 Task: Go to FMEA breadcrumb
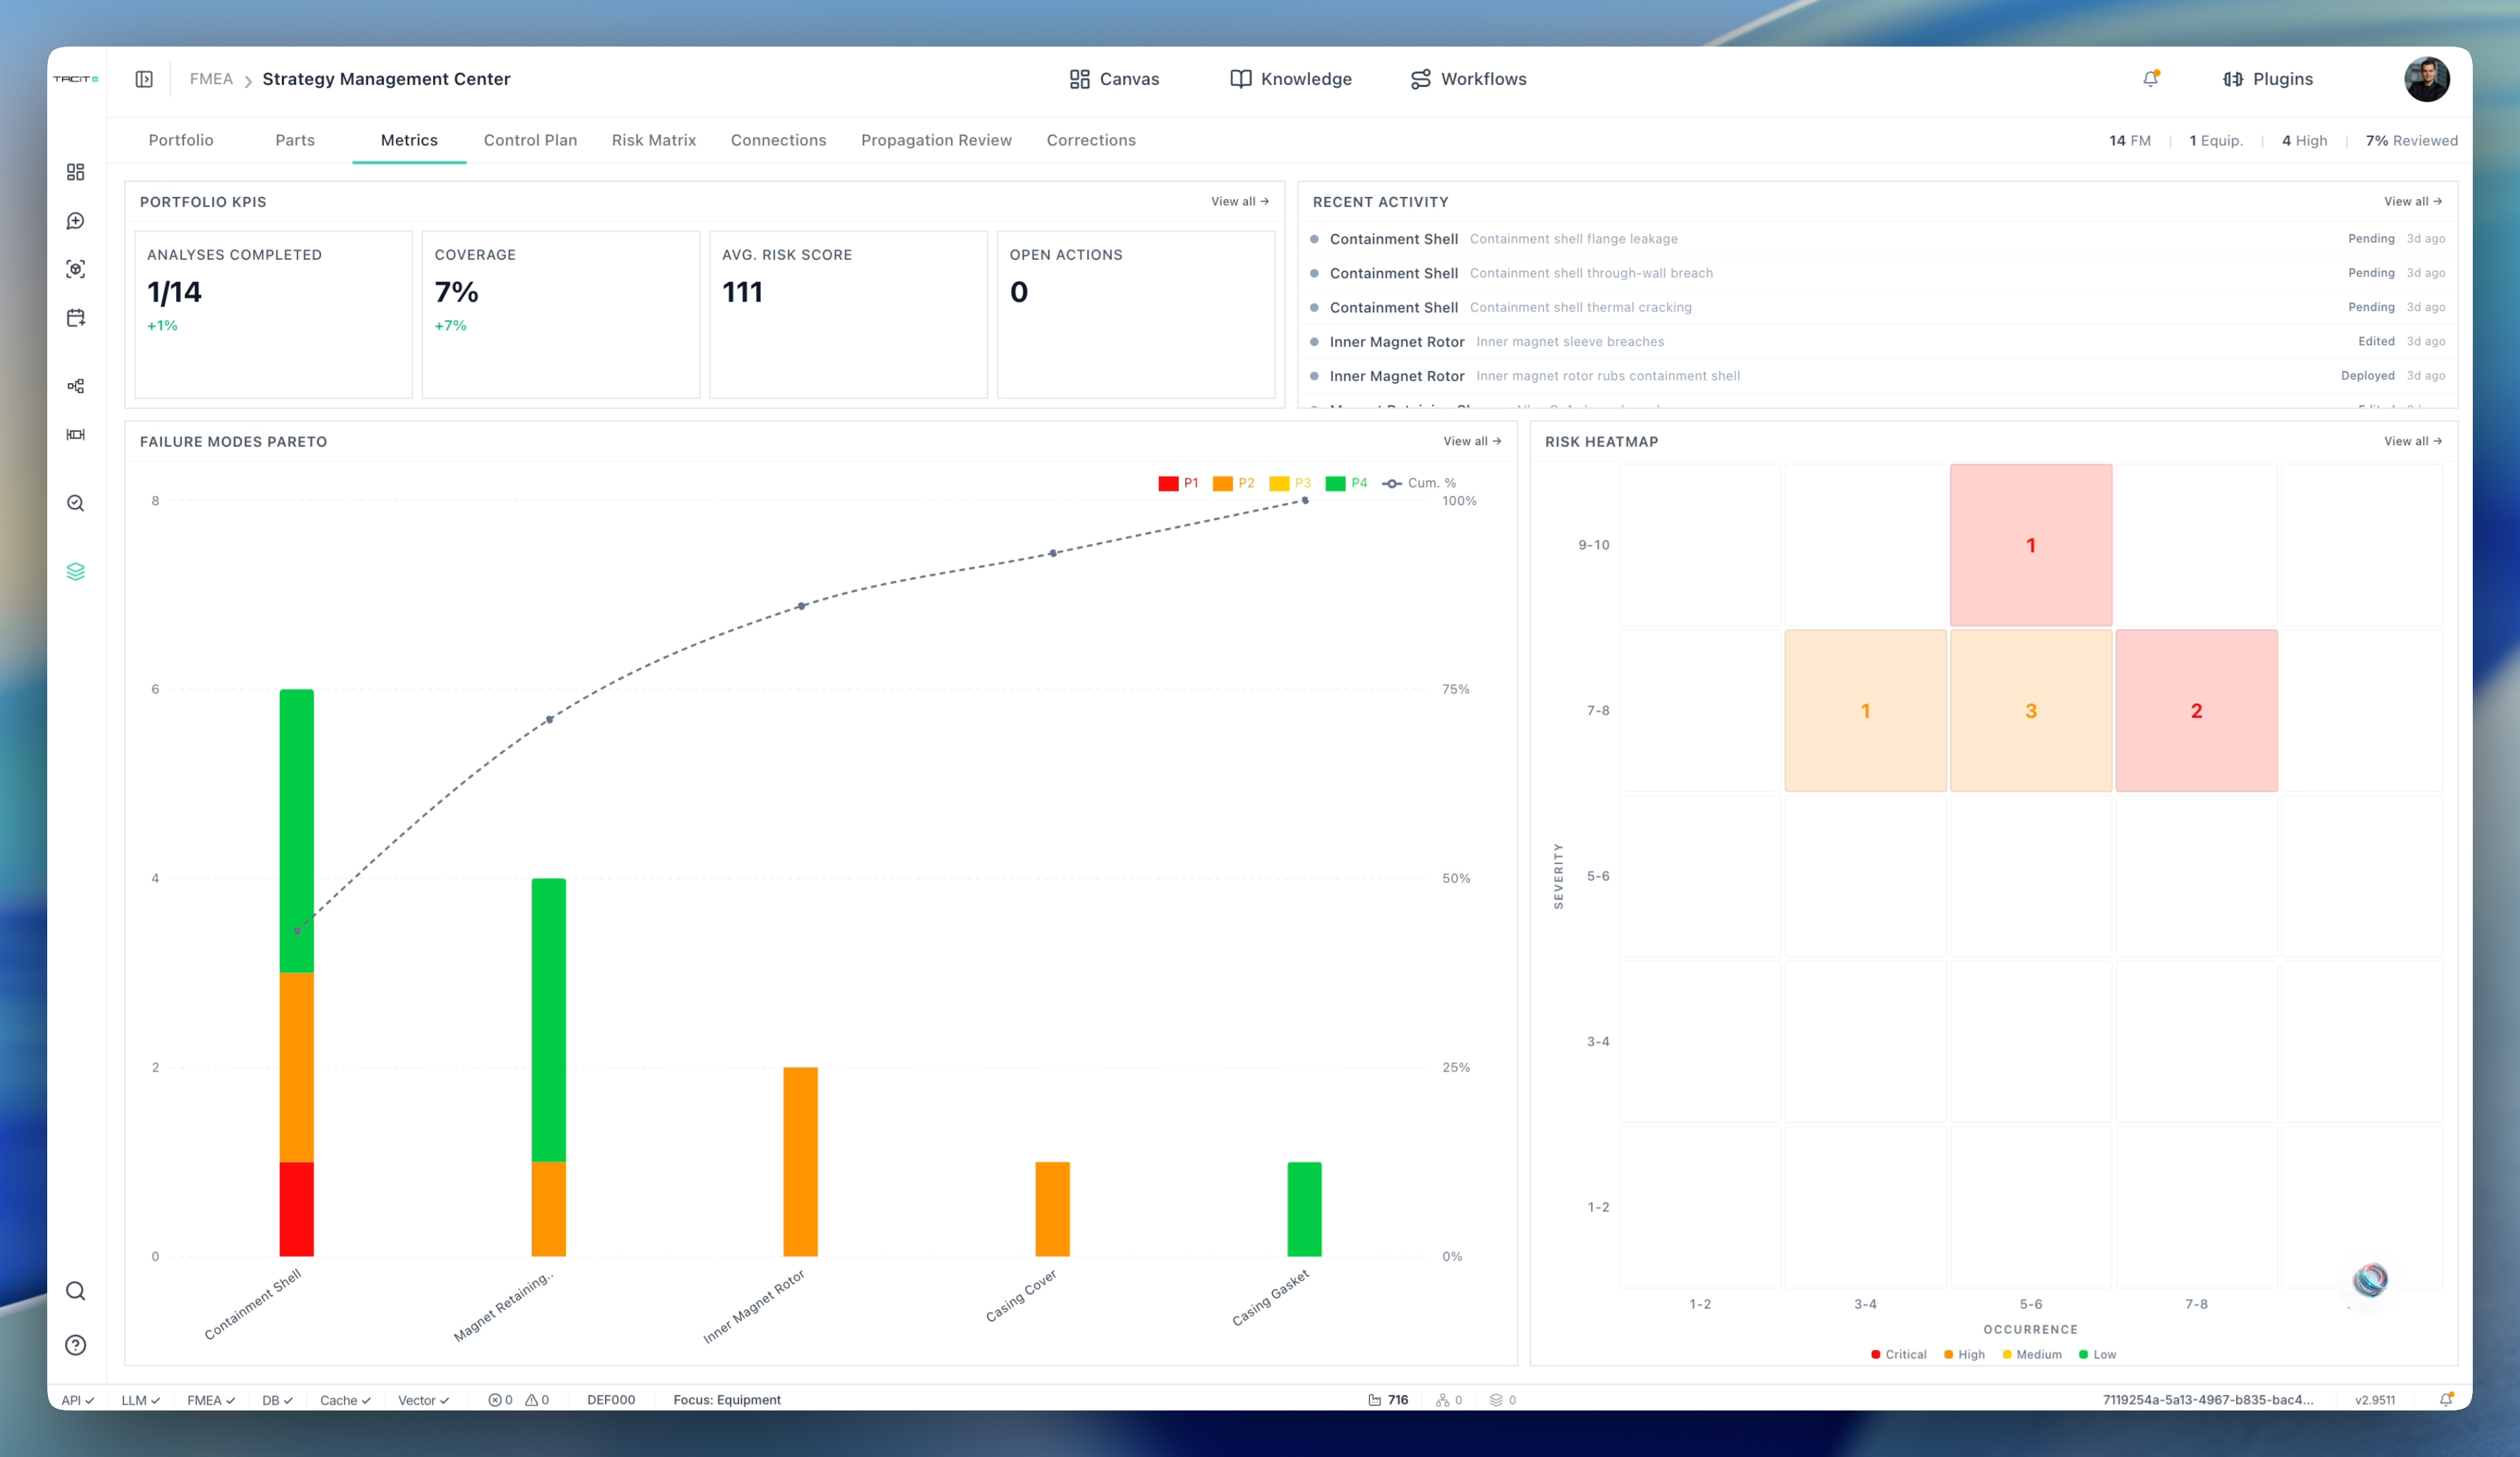(x=211, y=79)
